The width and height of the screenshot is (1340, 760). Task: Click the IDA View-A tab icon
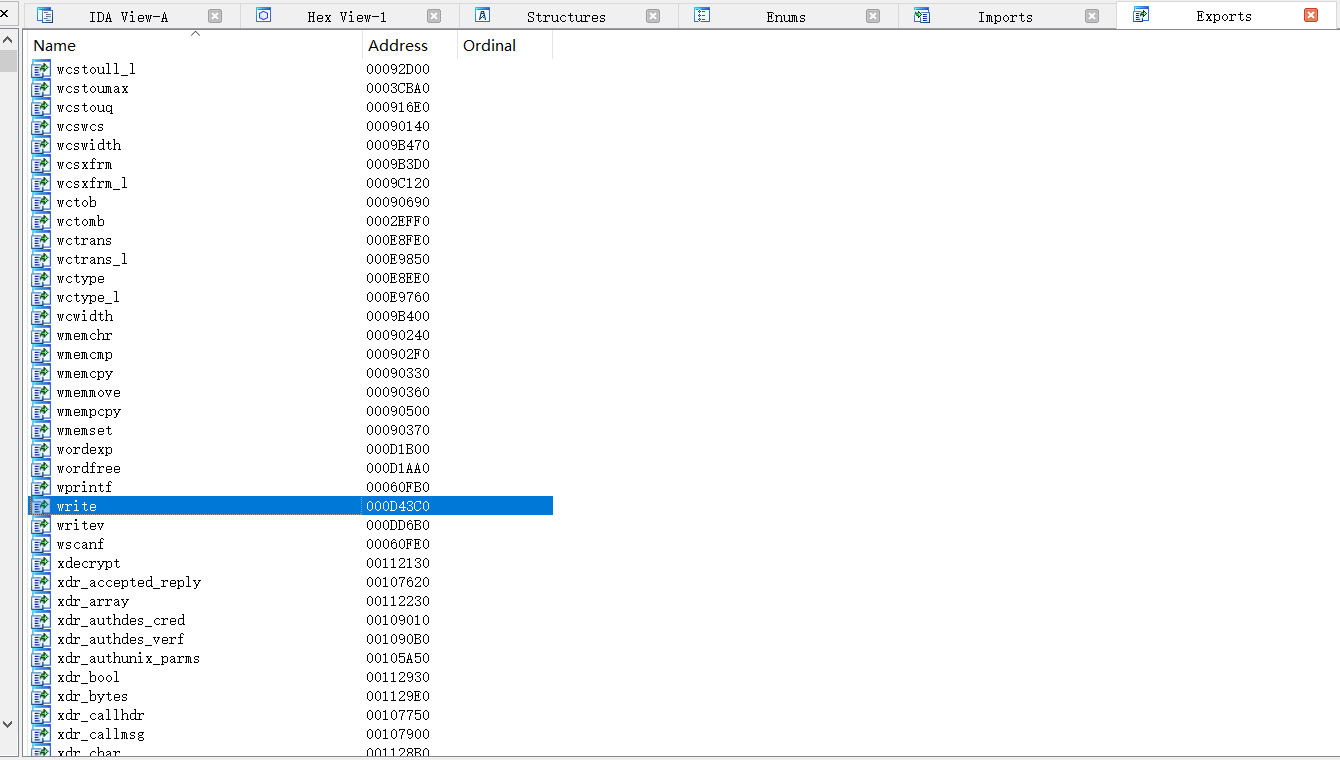coord(45,15)
